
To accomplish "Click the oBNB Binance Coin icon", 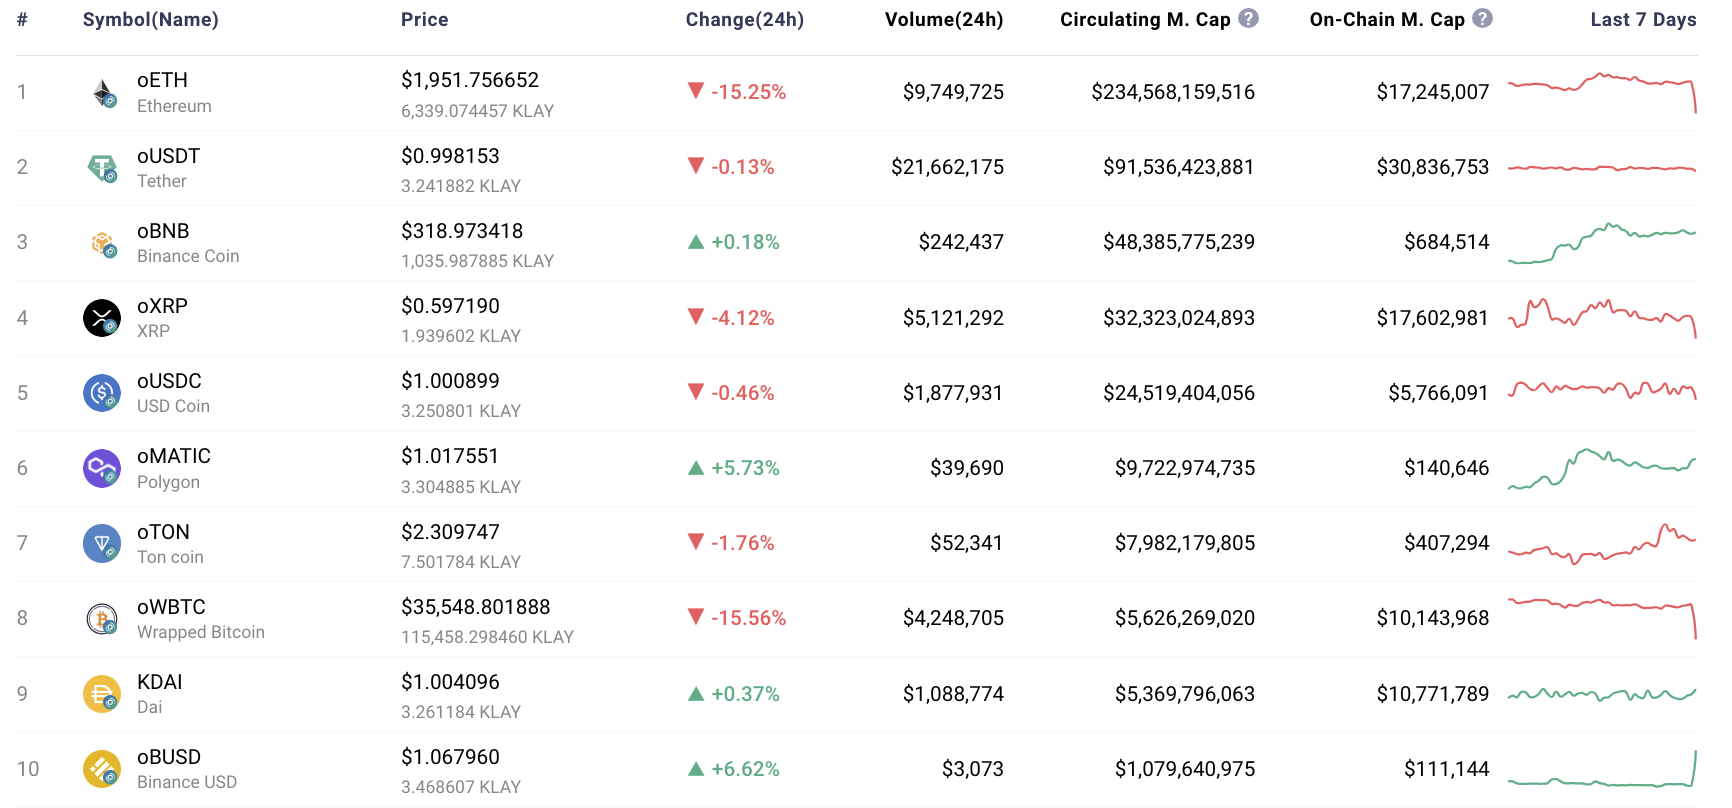I will [102, 243].
